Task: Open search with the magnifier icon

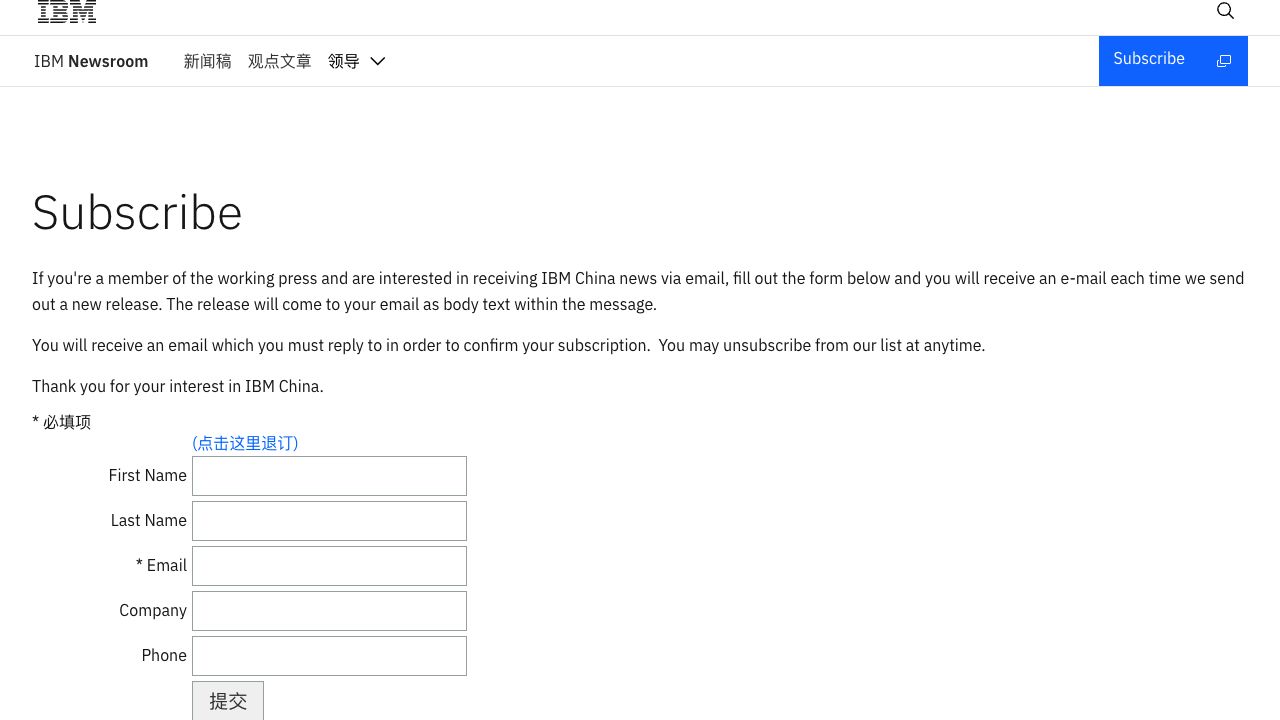Action: coord(1225,11)
